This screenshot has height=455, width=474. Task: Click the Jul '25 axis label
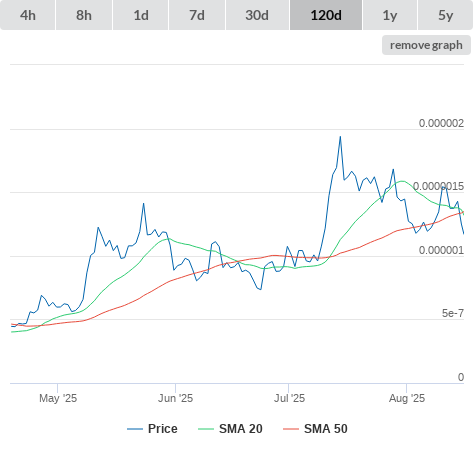(x=289, y=398)
